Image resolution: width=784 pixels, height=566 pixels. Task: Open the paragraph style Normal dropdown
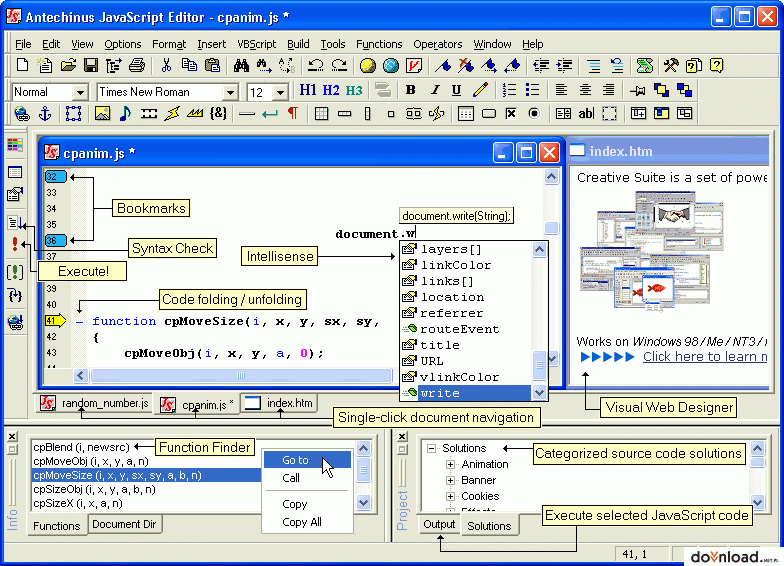[80, 92]
